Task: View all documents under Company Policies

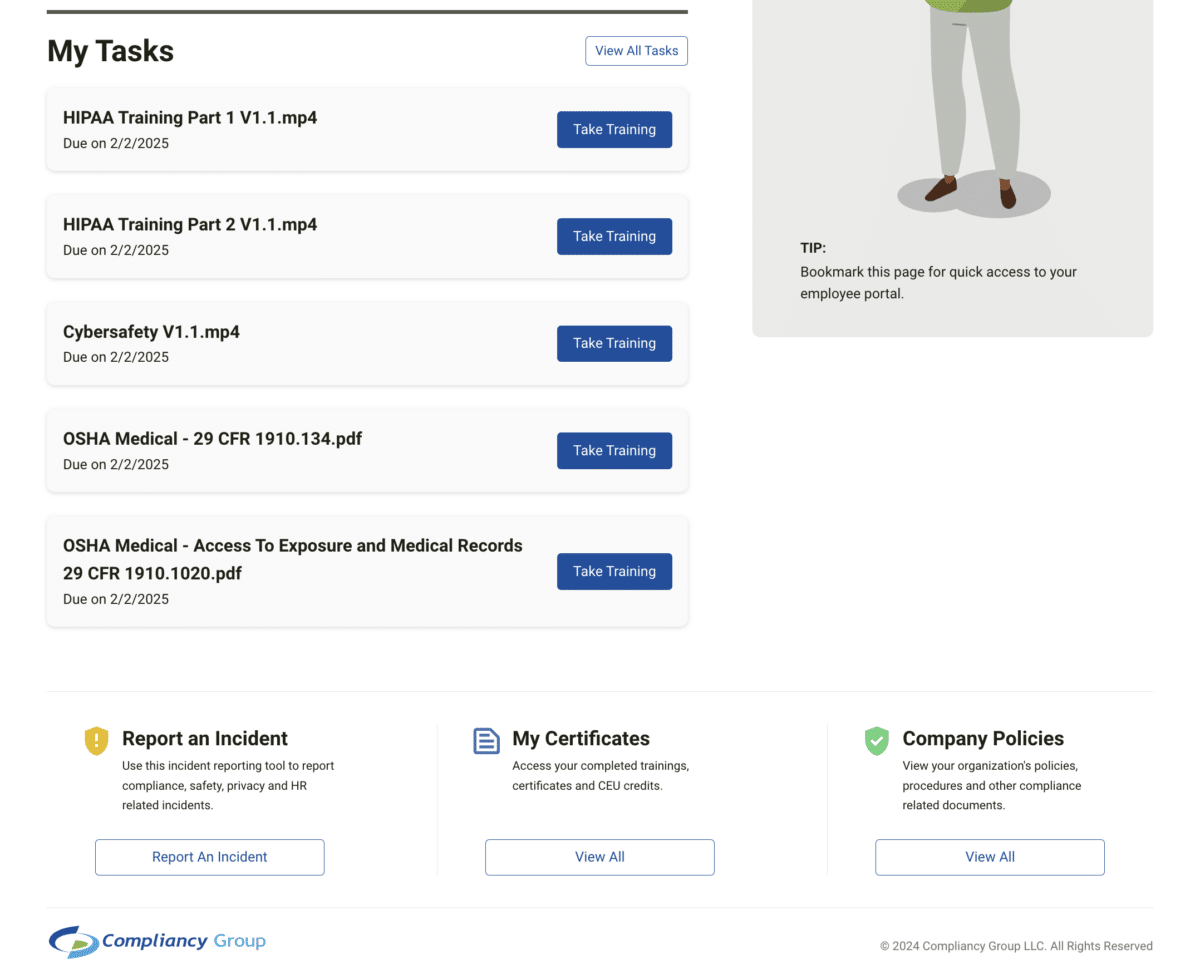Action: coord(989,857)
